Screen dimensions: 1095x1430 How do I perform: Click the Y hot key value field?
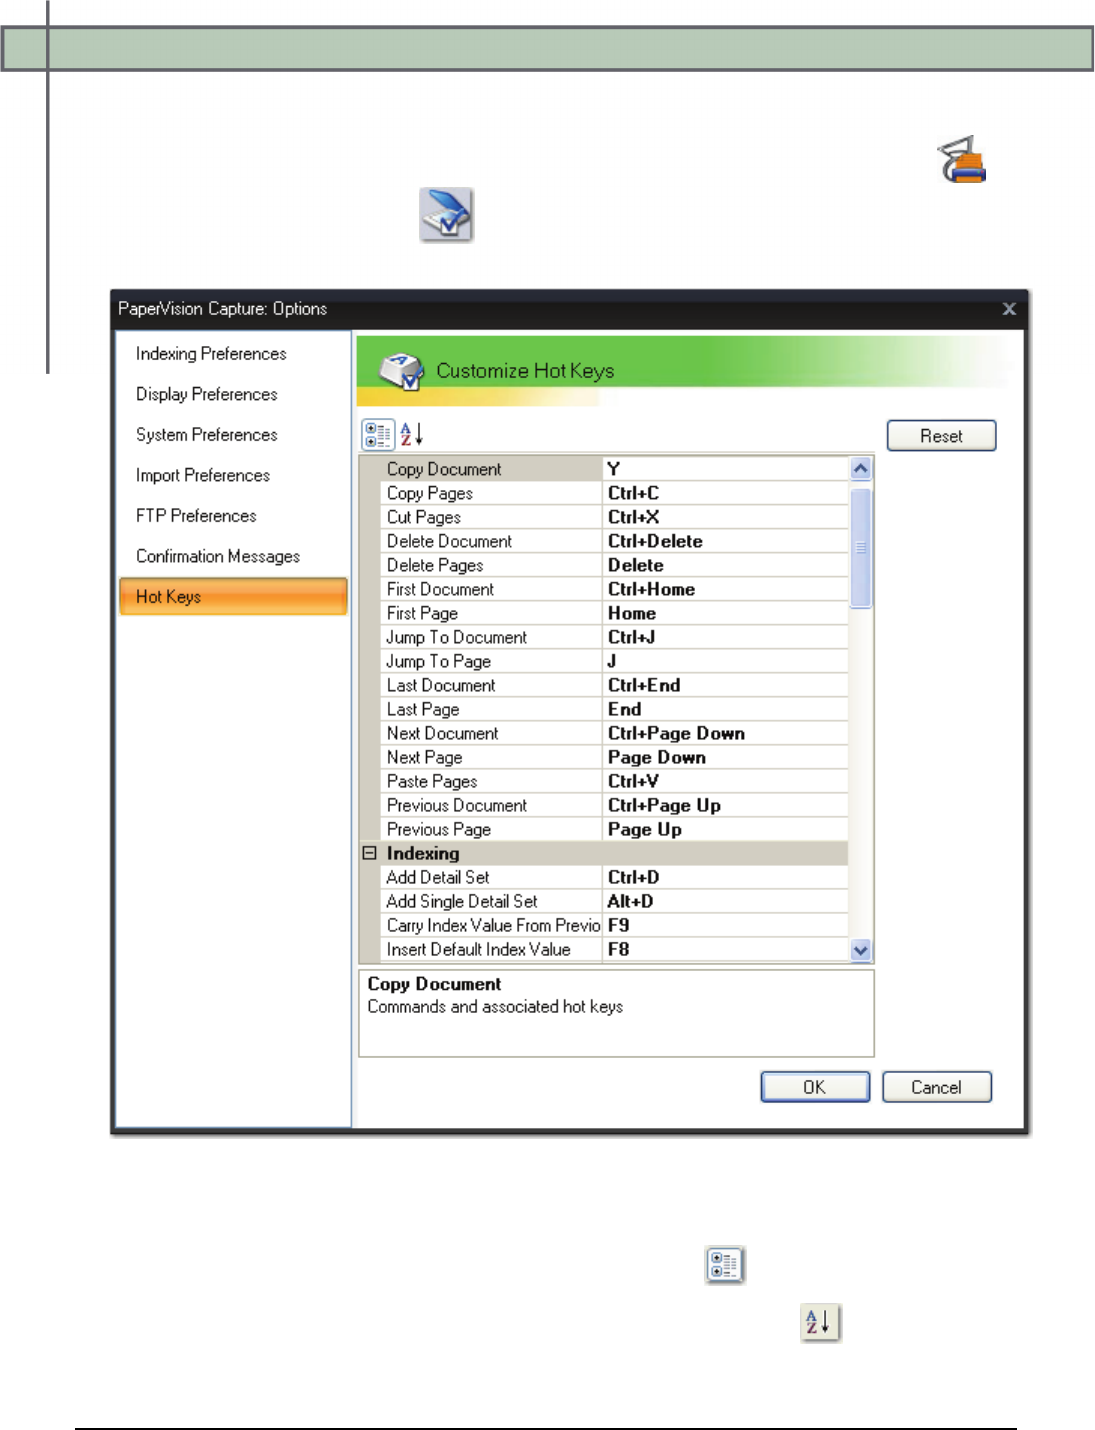(x=726, y=469)
